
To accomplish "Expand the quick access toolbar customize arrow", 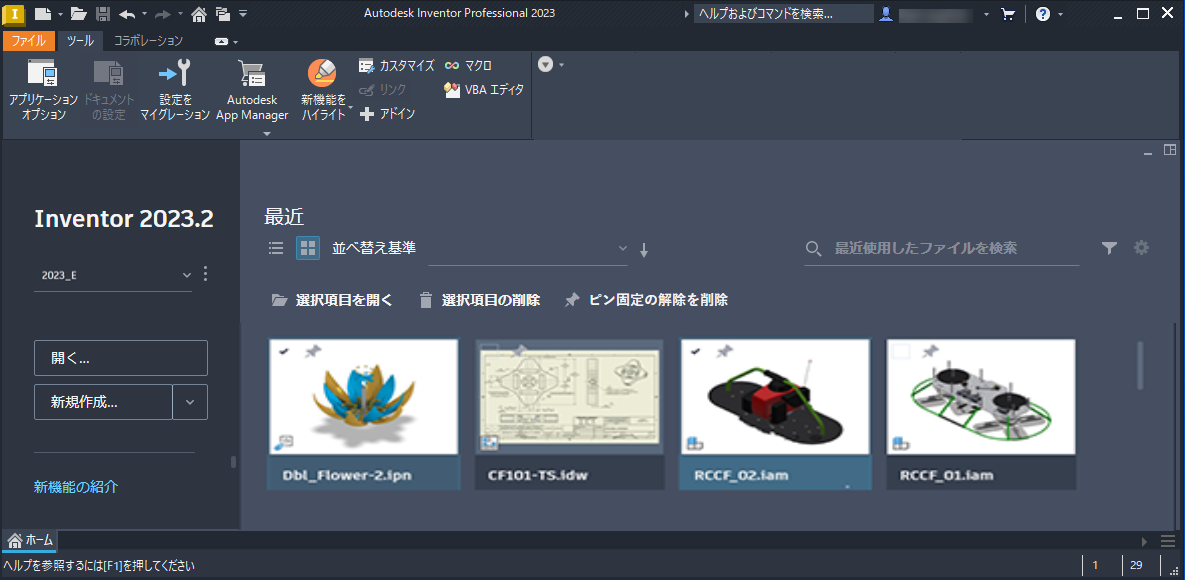I will (243, 14).
